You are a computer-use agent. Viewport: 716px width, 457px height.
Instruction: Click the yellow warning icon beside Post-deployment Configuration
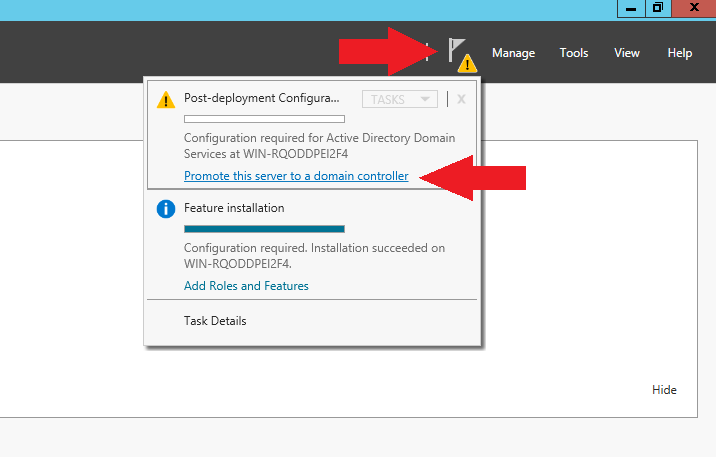tap(166, 100)
